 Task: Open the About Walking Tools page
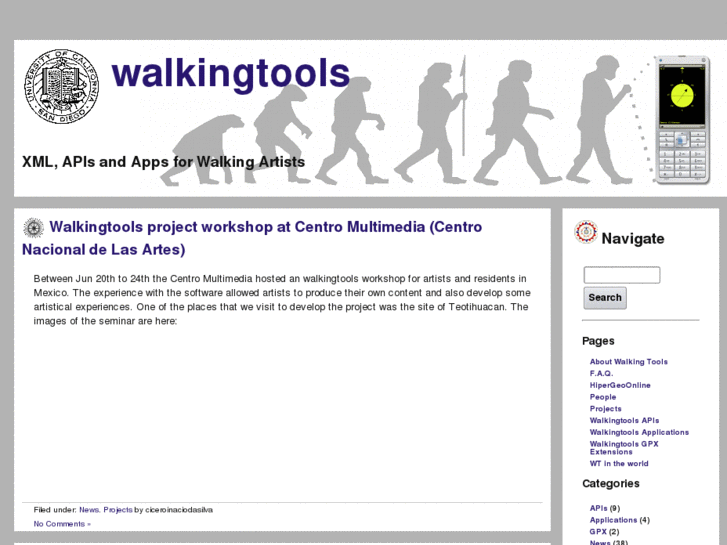(x=629, y=362)
